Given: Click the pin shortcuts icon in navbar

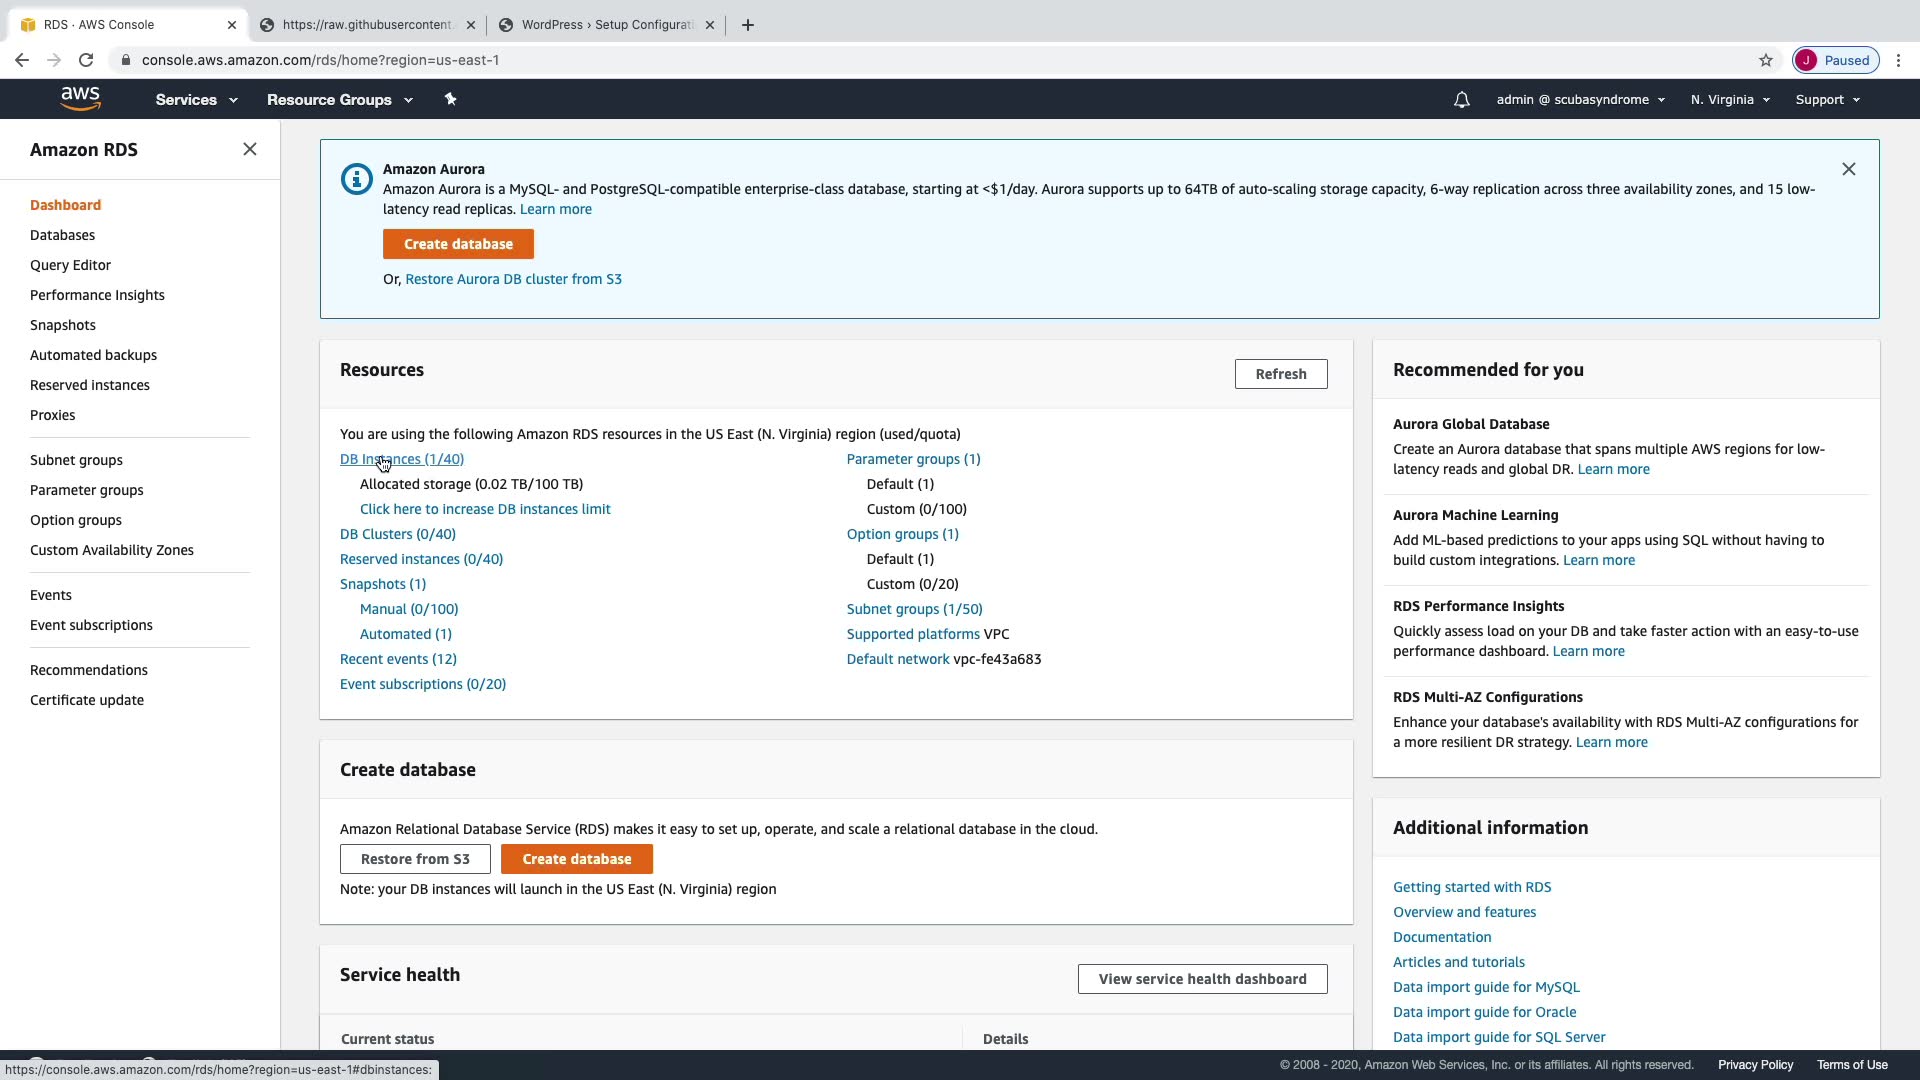Looking at the screenshot, I should (x=450, y=99).
